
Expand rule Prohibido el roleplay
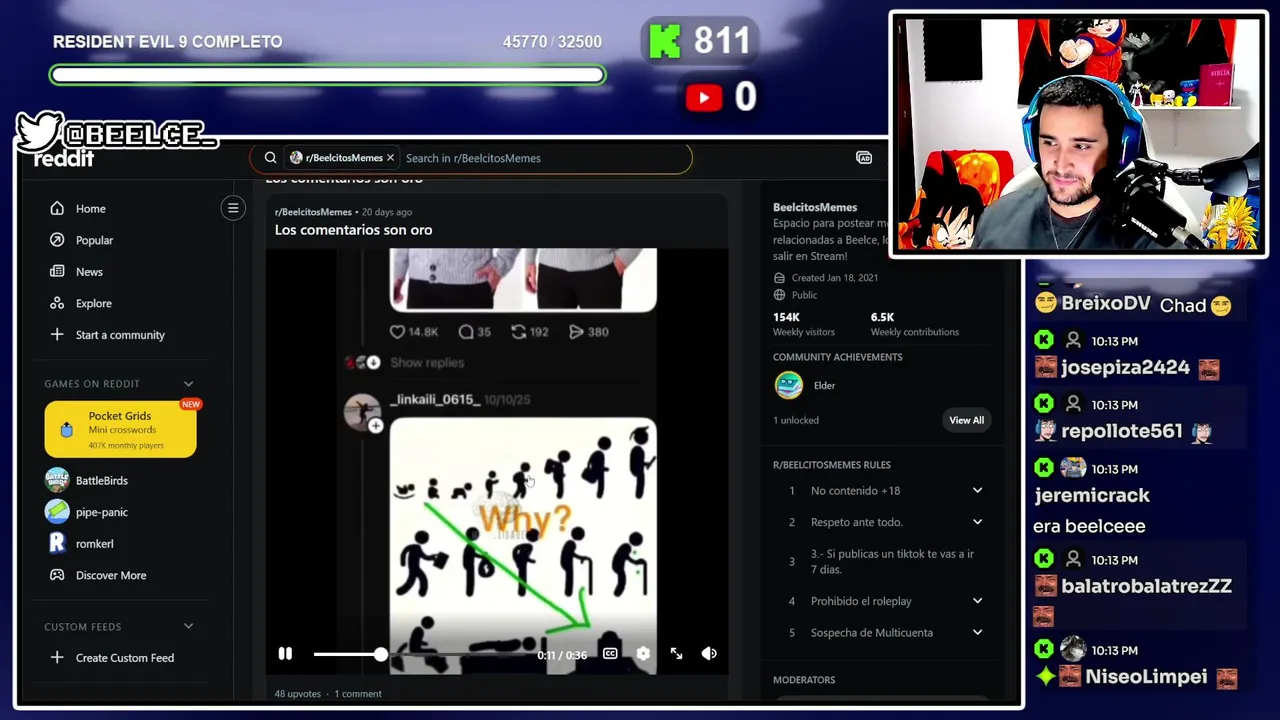pos(977,601)
